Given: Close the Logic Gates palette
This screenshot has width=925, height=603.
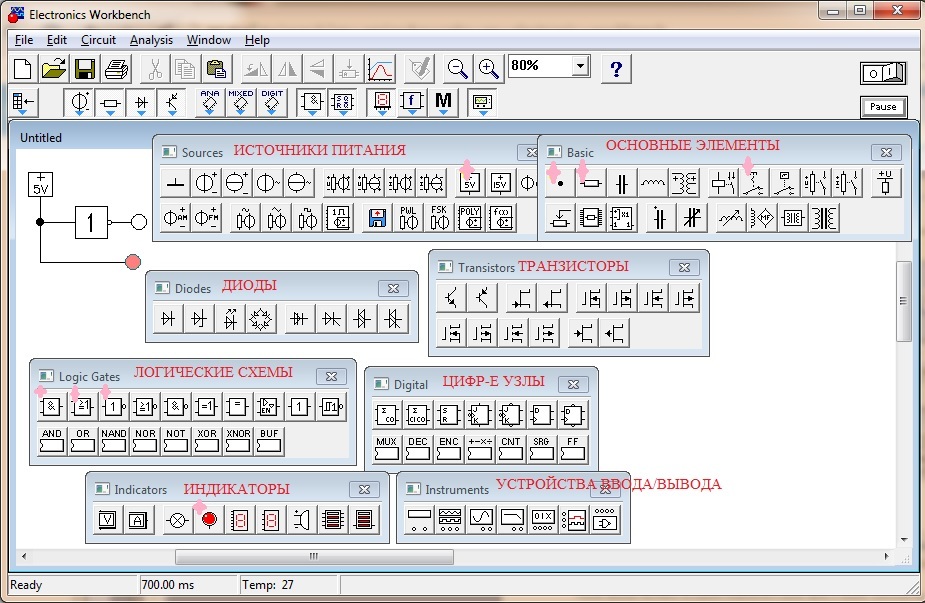Looking at the screenshot, I should tap(331, 376).
